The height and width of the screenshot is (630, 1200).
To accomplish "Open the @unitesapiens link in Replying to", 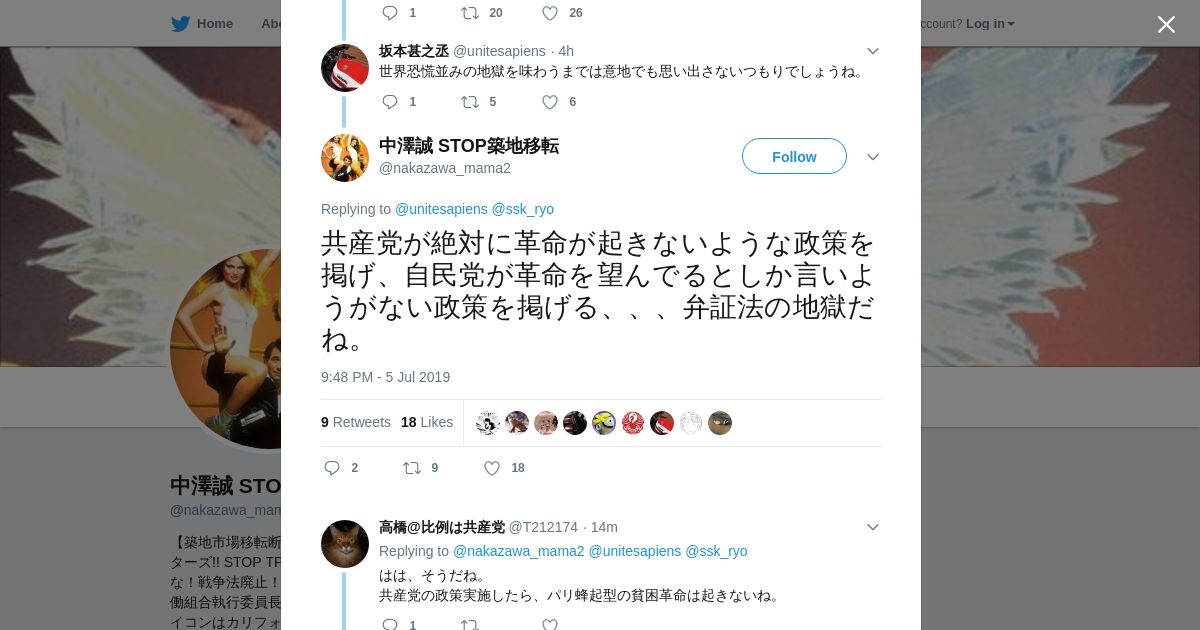I will (x=441, y=209).
